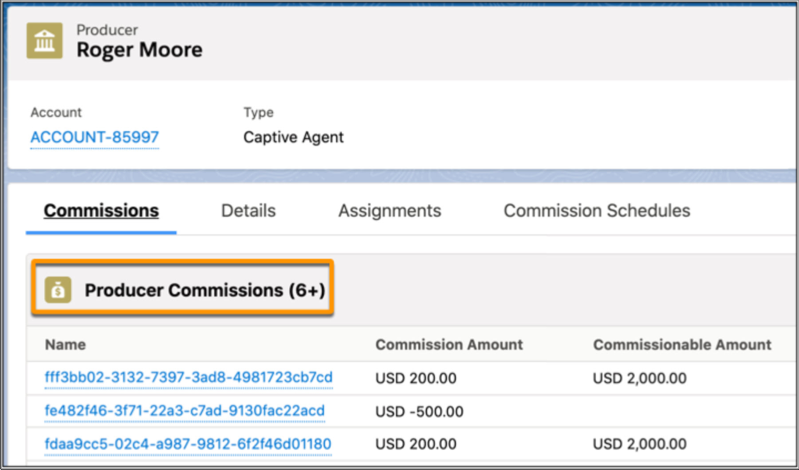
Task: Click the Producer Commissions money bag icon
Action: pyautogui.click(x=58, y=290)
